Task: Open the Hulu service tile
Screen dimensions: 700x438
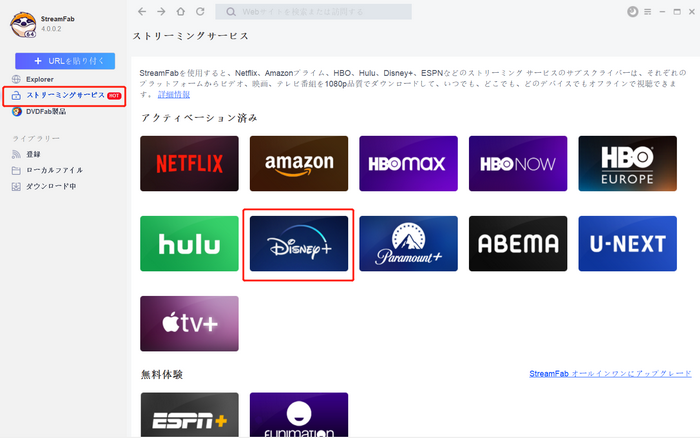Action: pos(189,244)
